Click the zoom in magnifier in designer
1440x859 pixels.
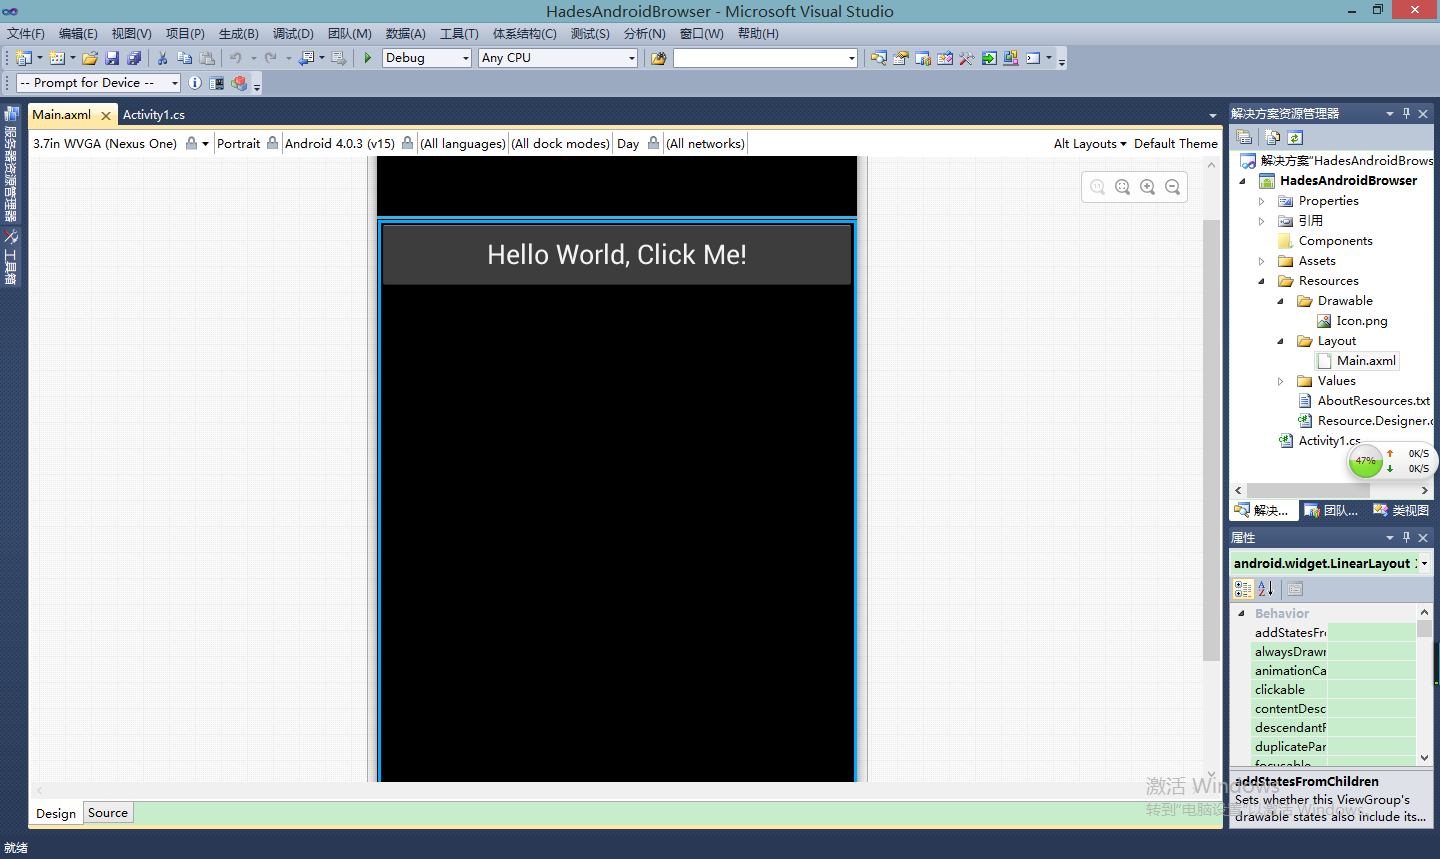[x=1147, y=187]
